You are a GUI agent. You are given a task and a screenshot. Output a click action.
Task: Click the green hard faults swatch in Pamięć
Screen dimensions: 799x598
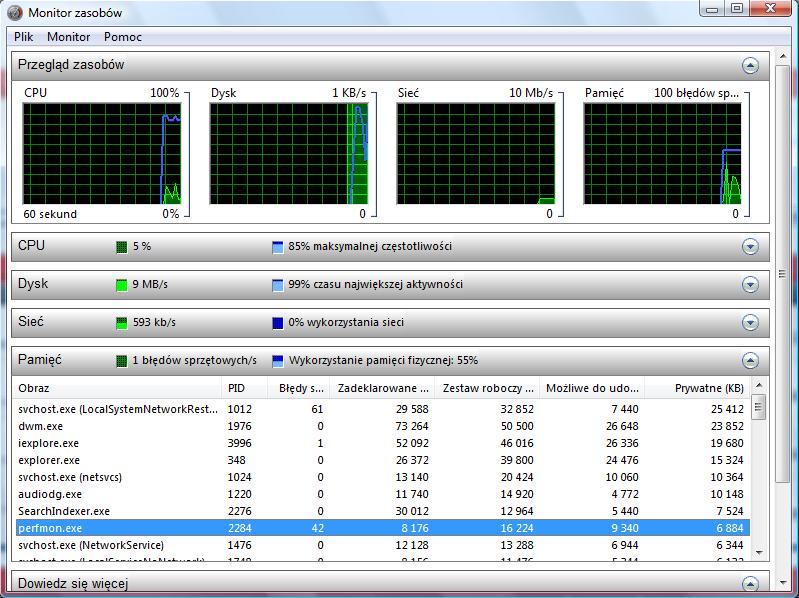coord(121,361)
